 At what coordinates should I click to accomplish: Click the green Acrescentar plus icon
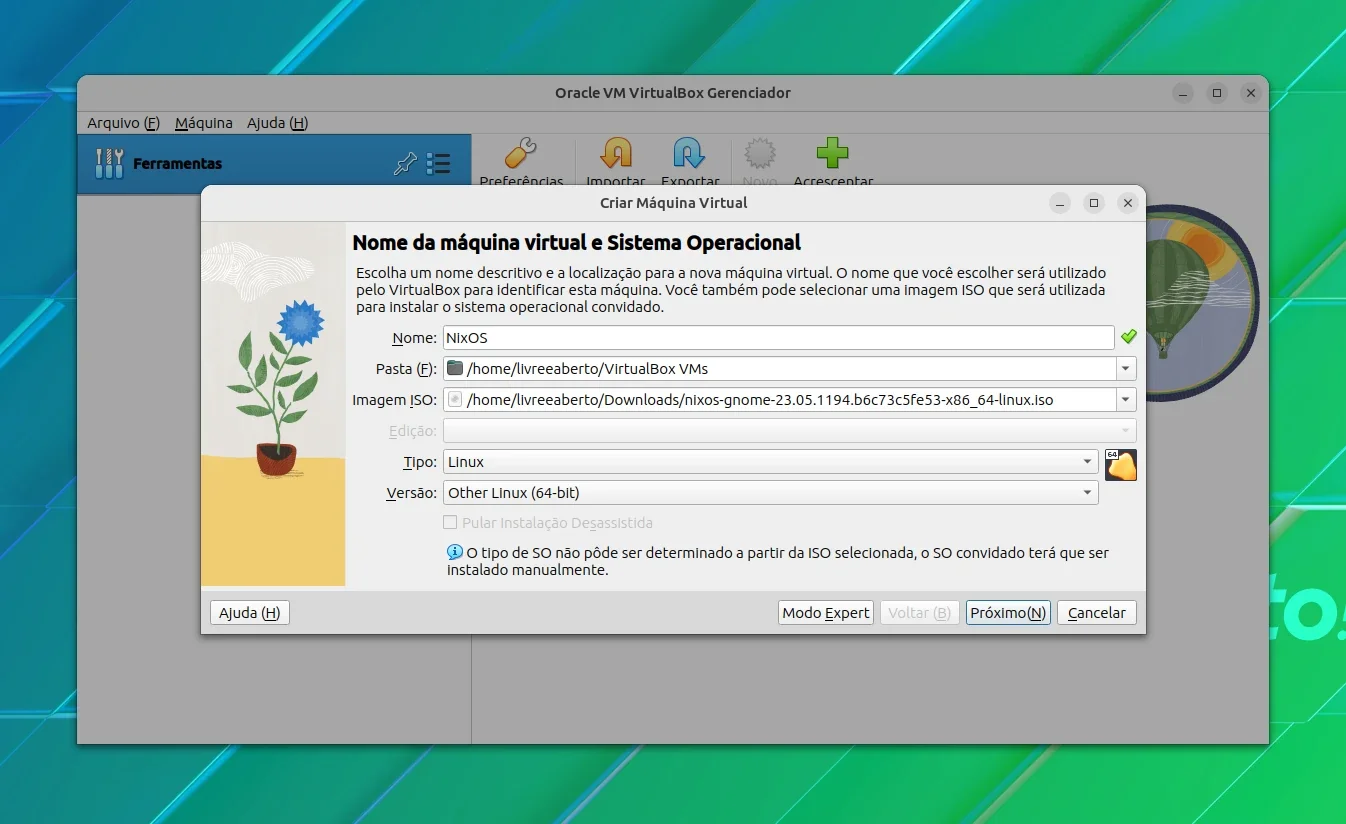tap(832, 153)
